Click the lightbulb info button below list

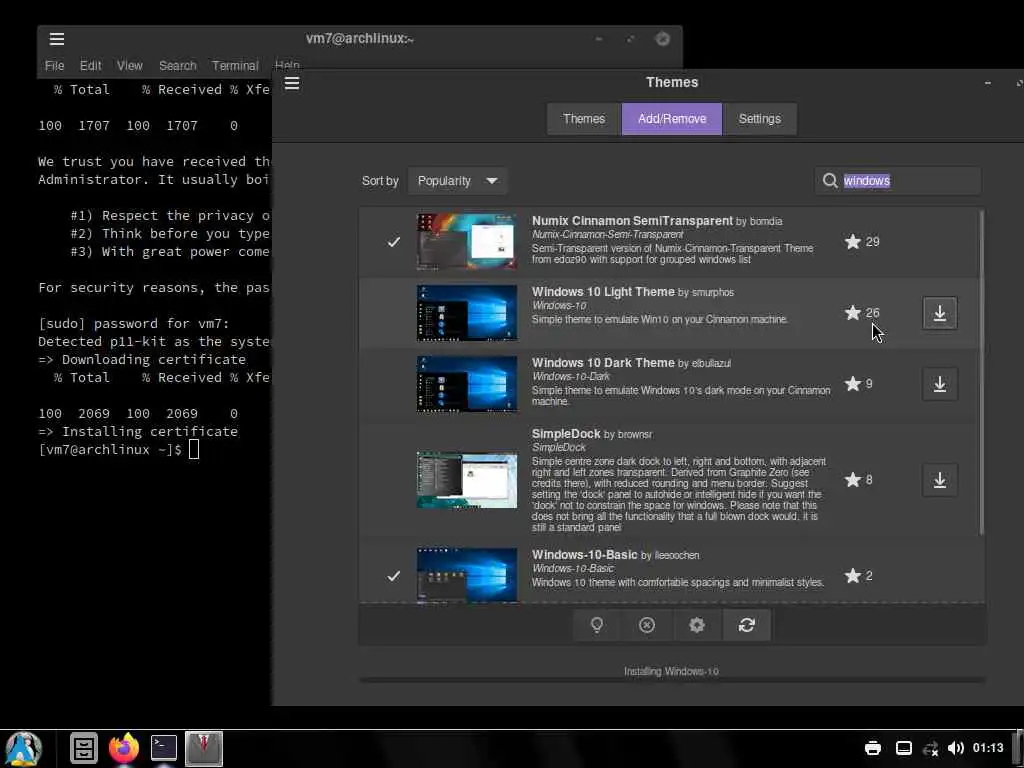point(597,625)
